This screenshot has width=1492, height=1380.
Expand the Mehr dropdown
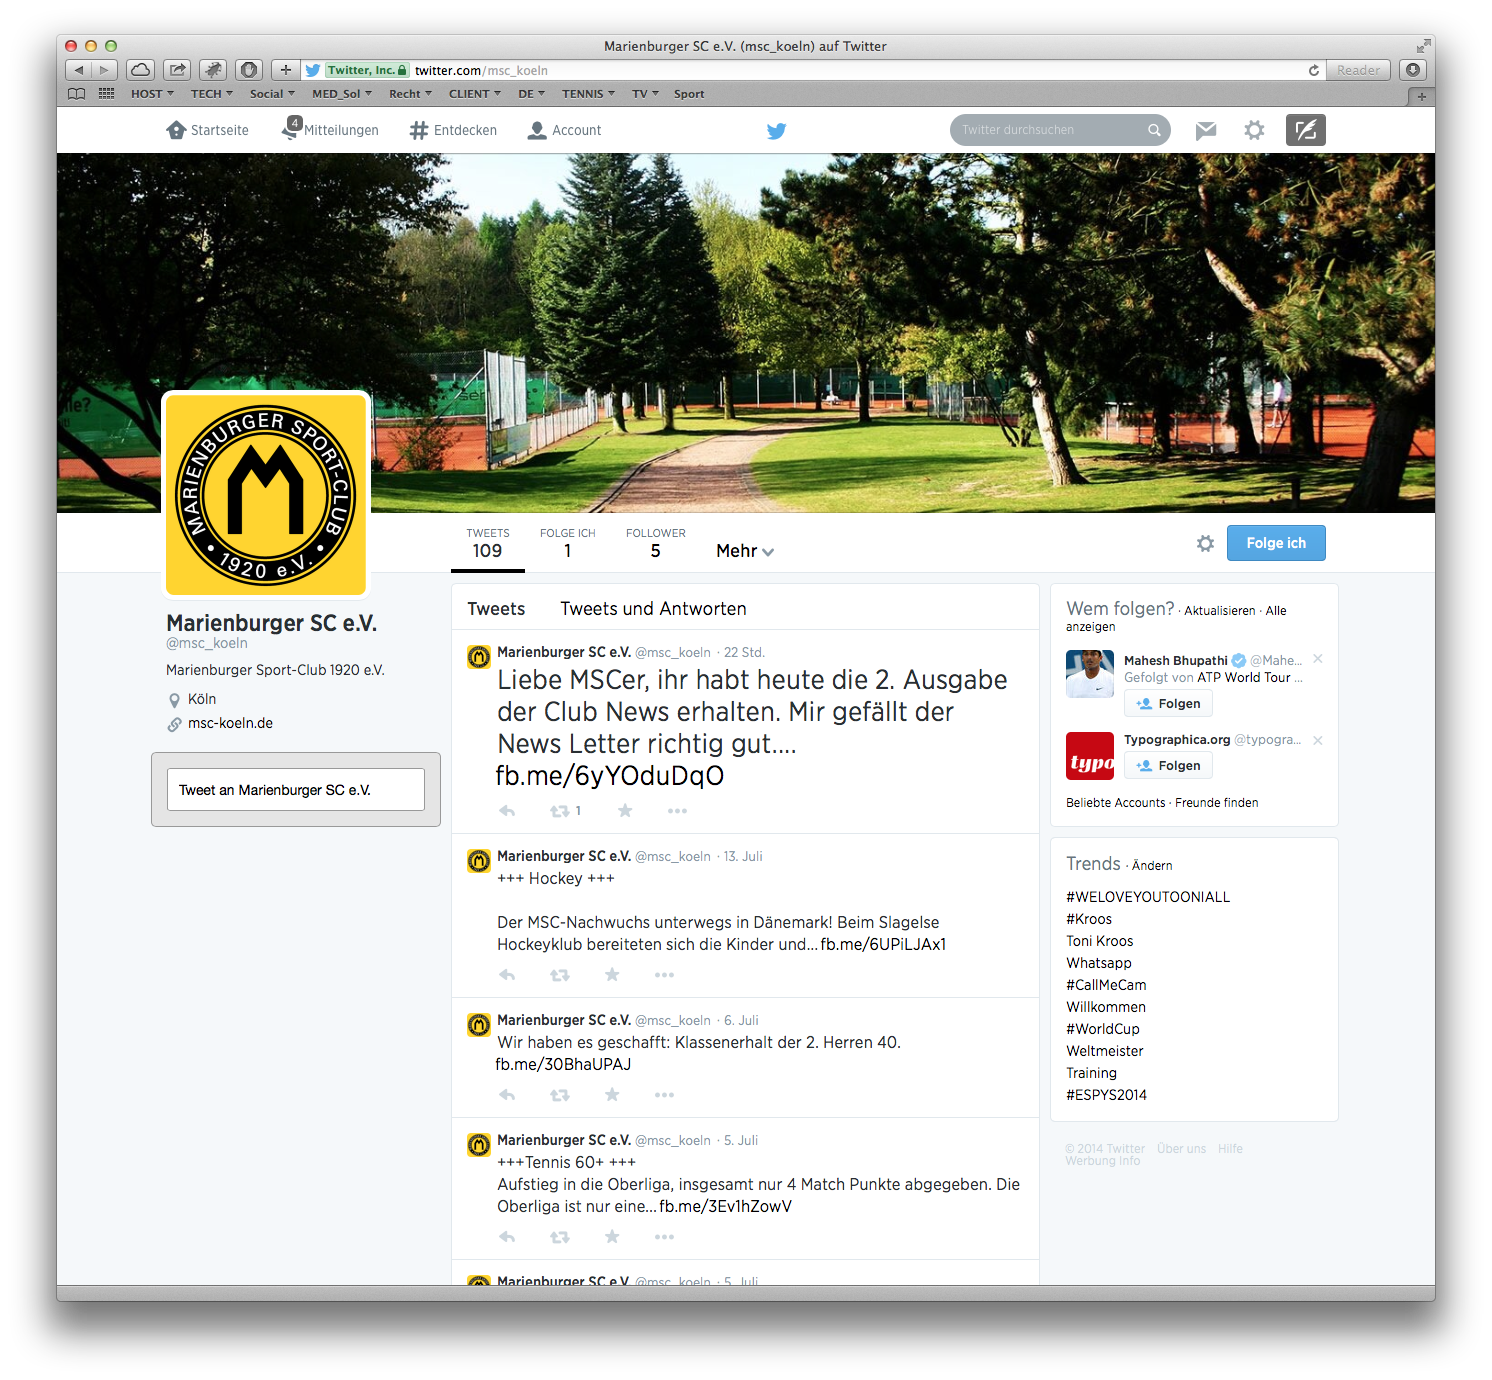pyautogui.click(x=745, y=551)
